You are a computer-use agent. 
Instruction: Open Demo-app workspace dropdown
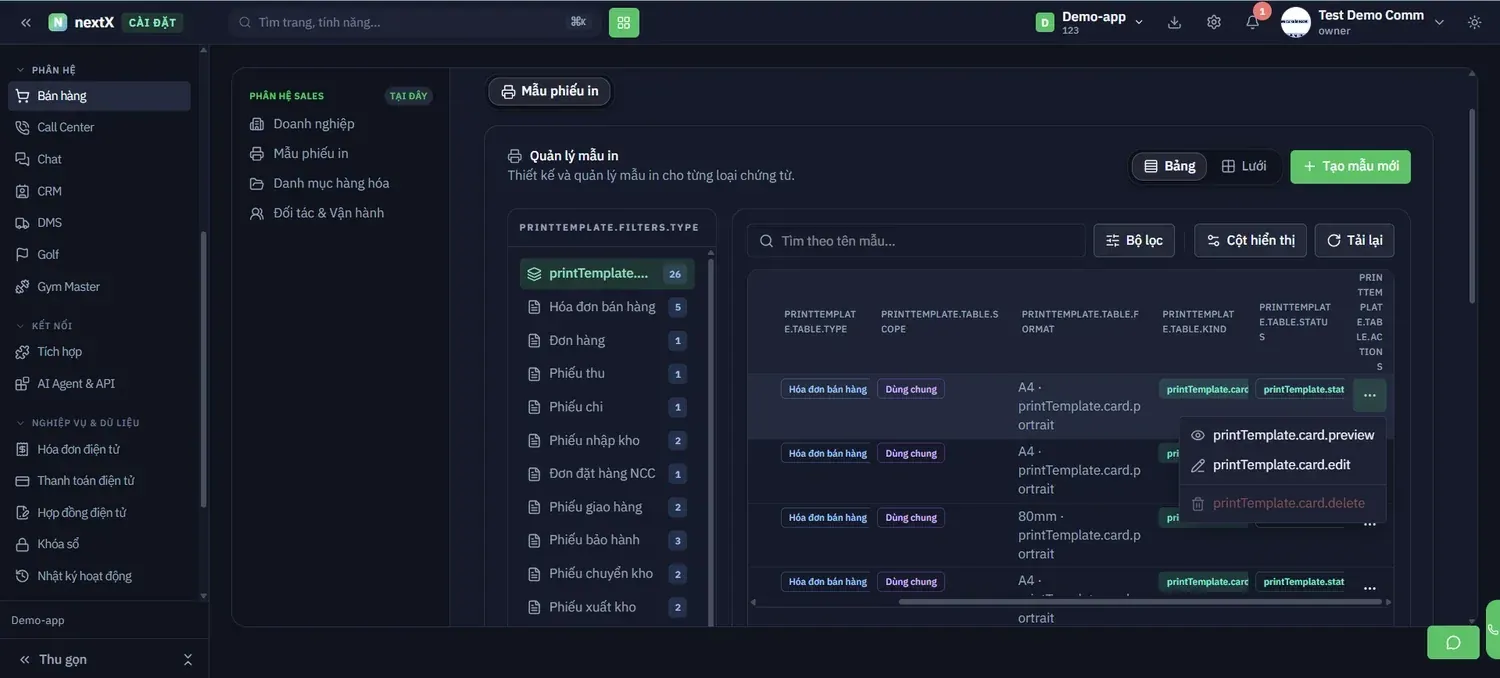[1091, 22]
